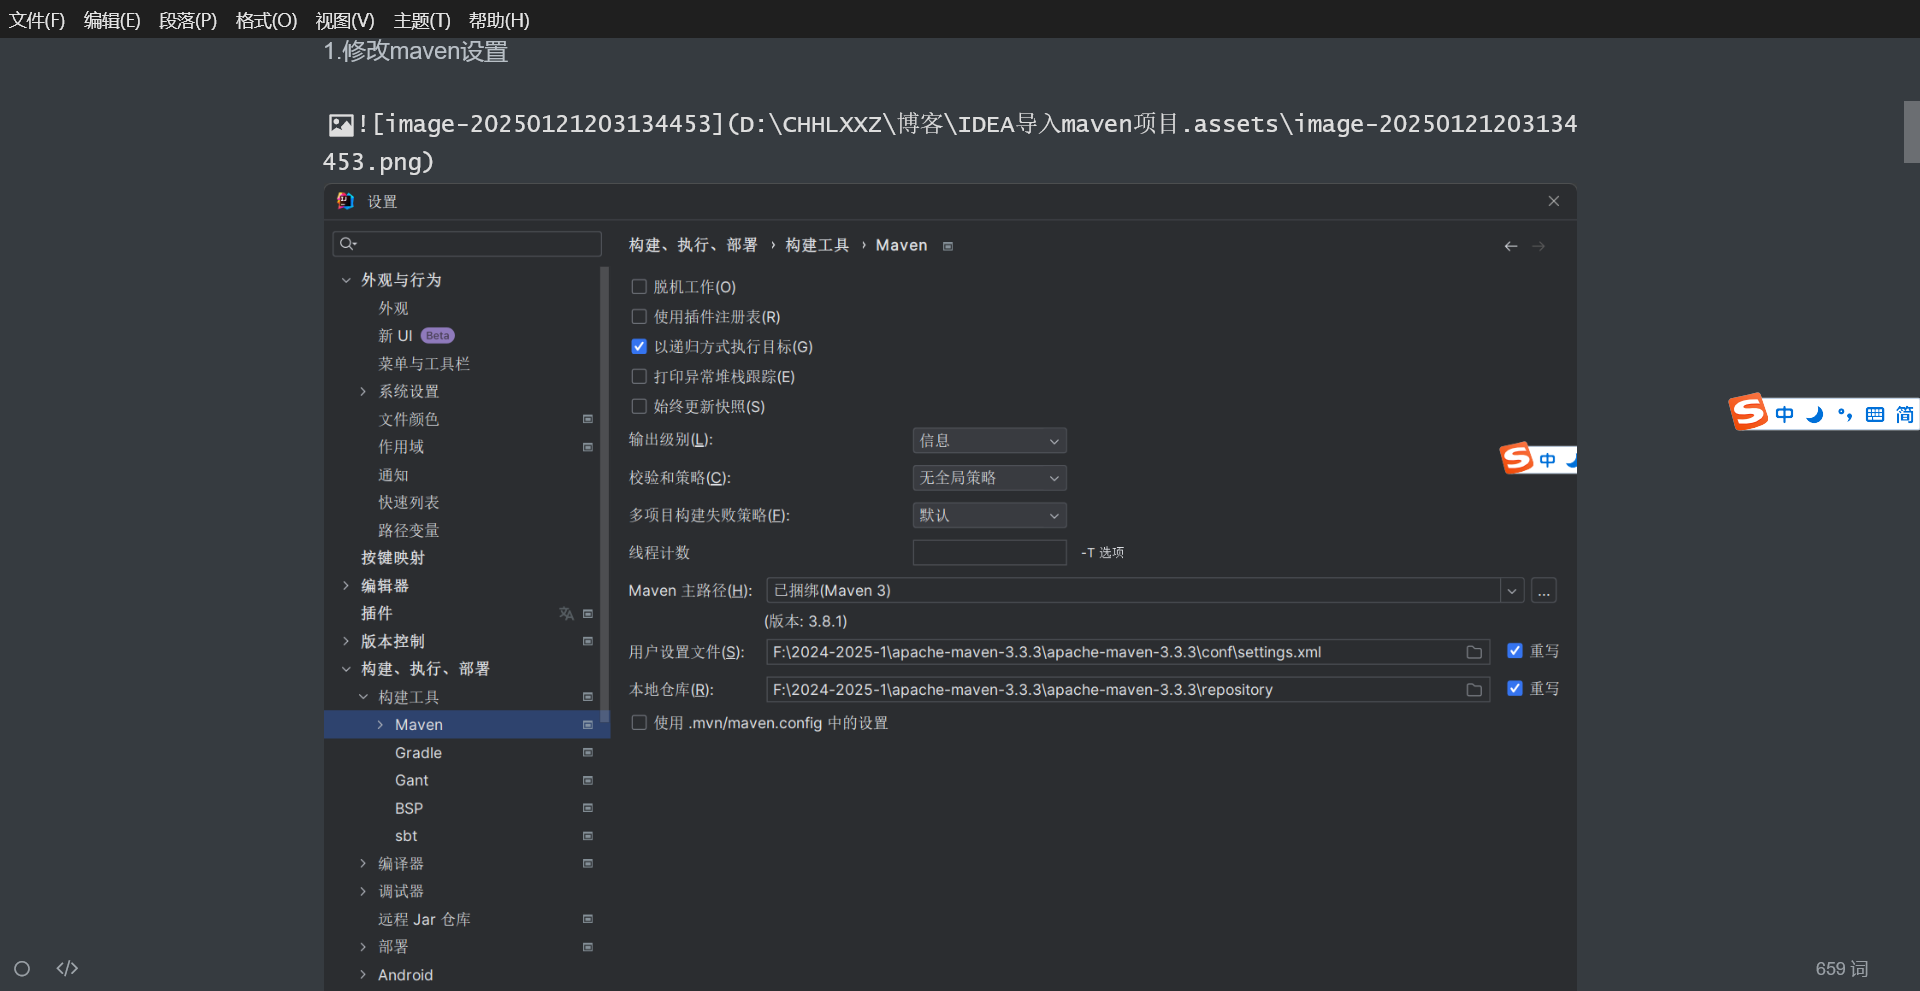Click the folder icon beside the settings.xml path
The image size is (1920, 991).
(x=1472, y=651)
